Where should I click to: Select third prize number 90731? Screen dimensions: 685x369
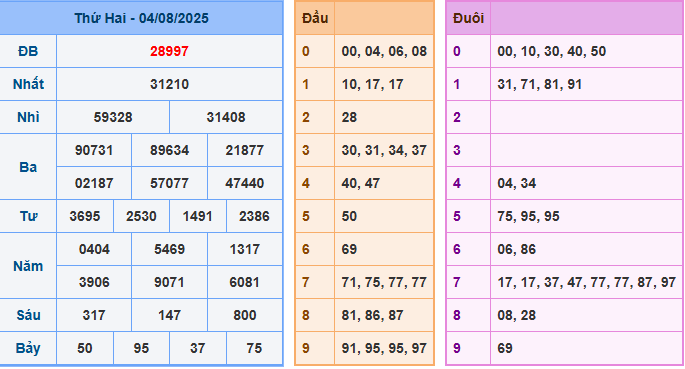pyautogui.click(x=94, y=150)
